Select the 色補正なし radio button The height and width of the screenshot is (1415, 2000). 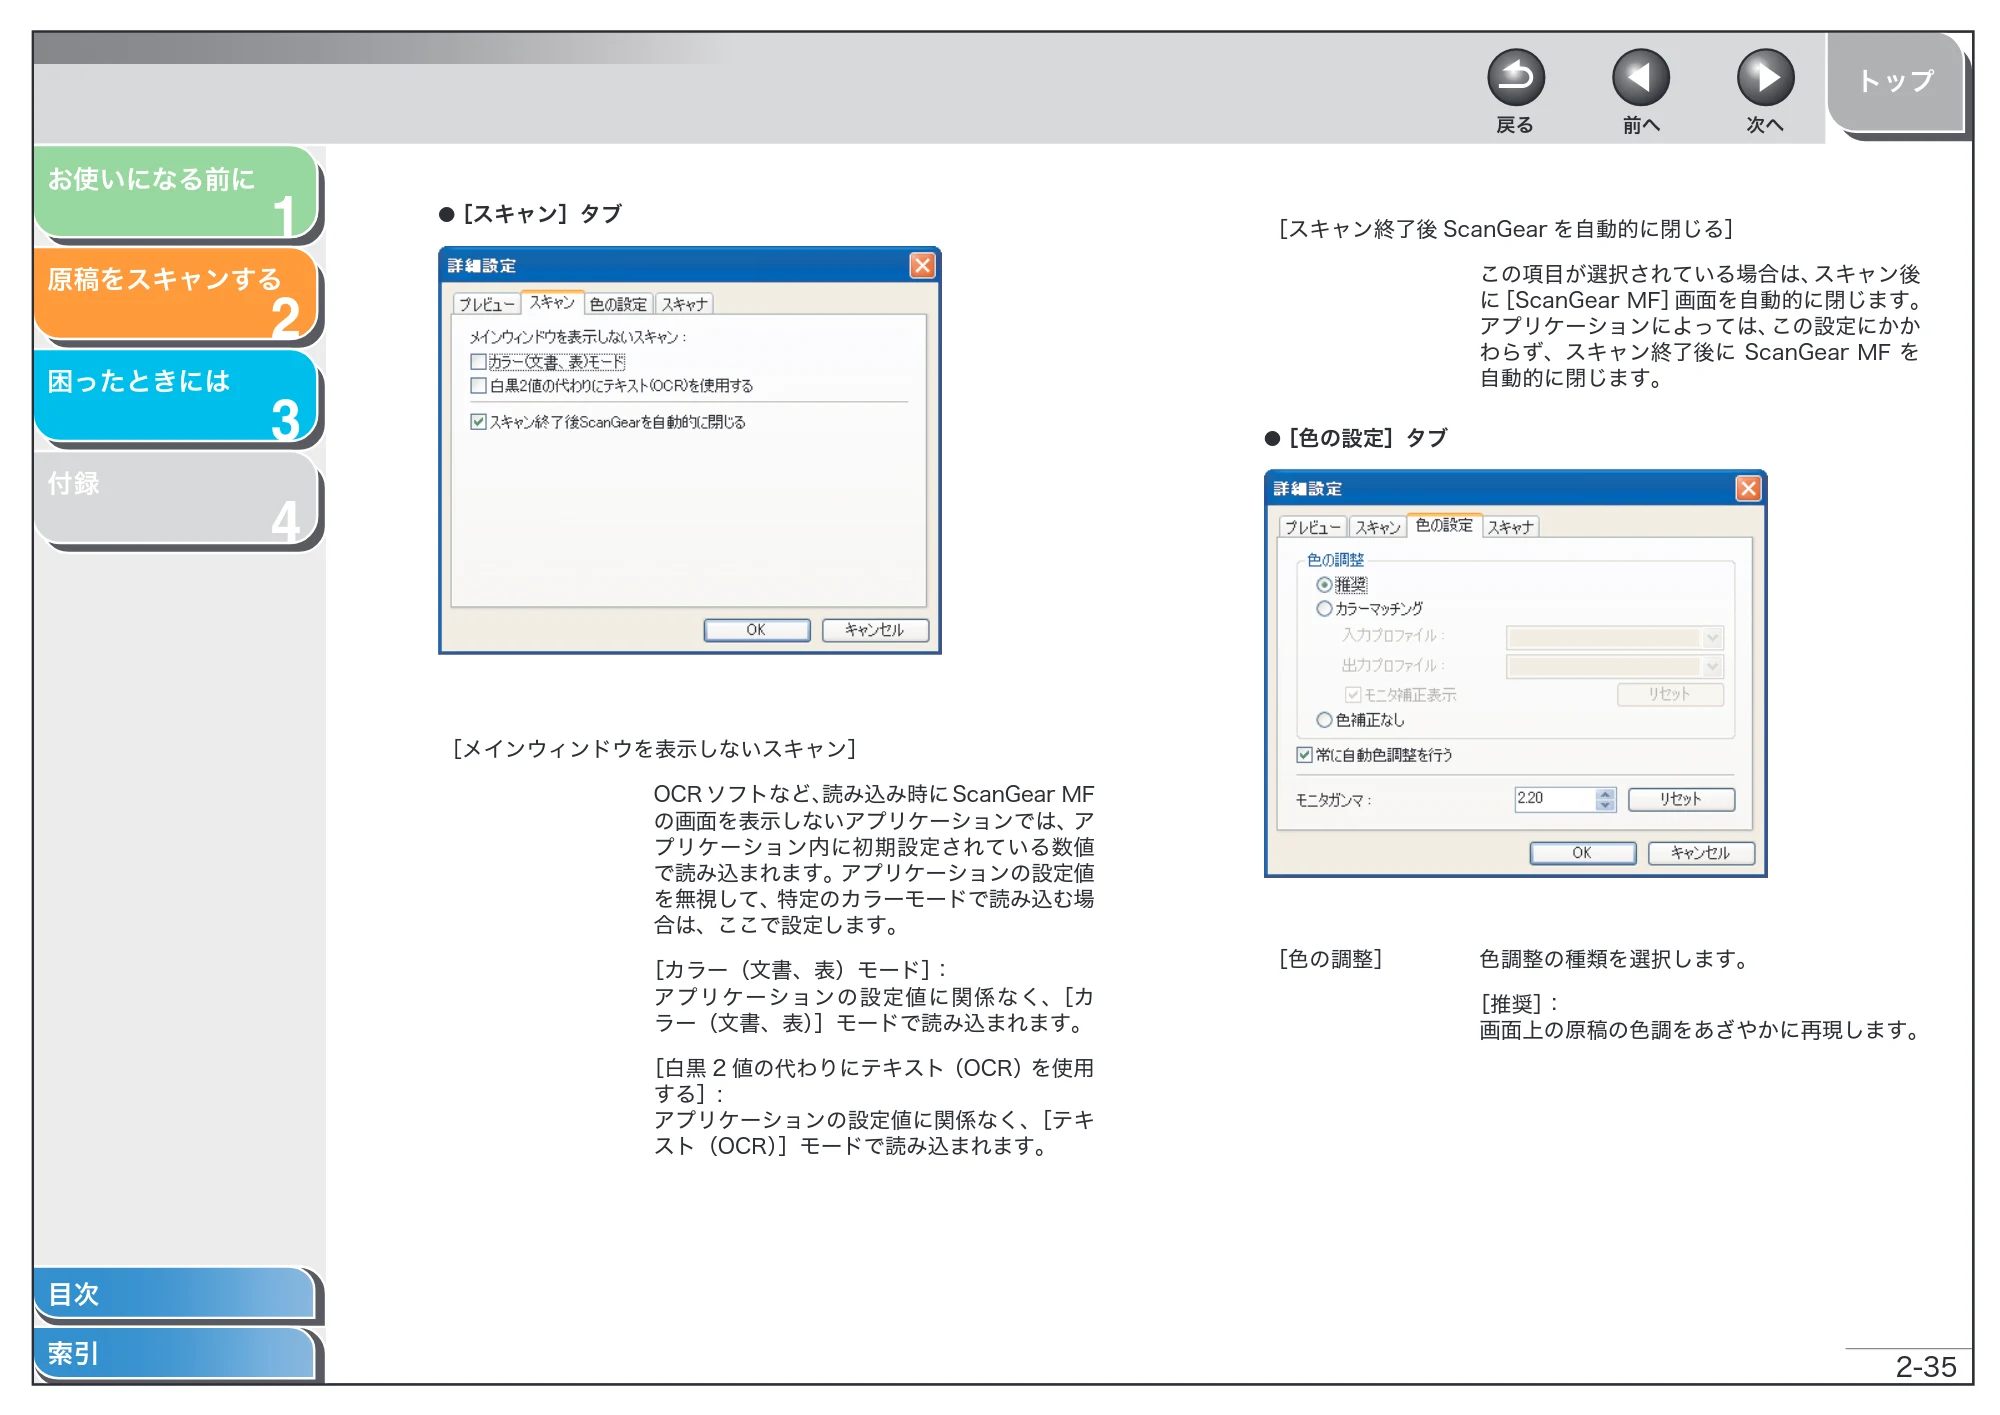point(1324,720)
